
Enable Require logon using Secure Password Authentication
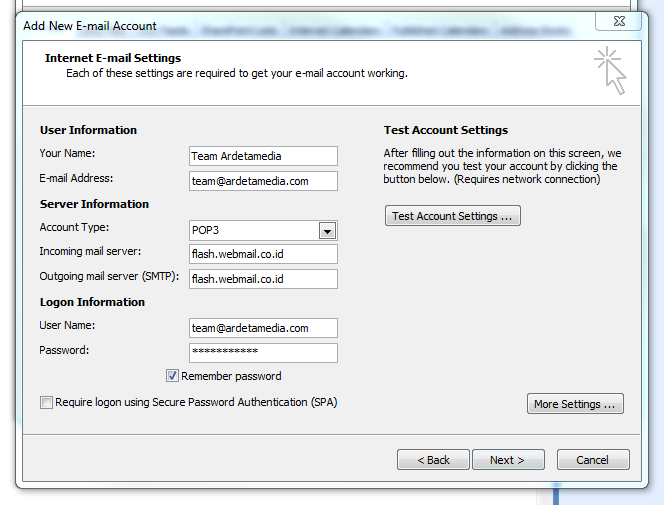pyautogui.click(x=46, y=402)
